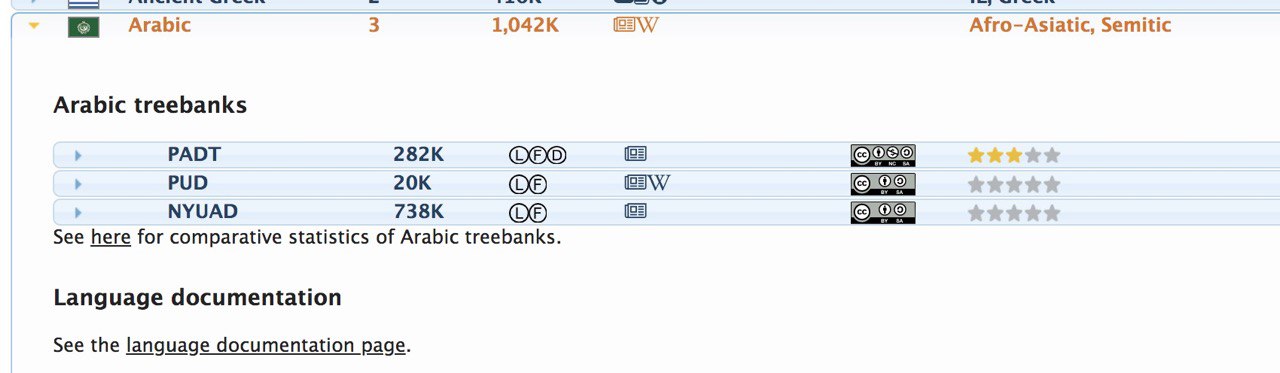
Task: Open the 'here' comparative statistics link
Action: pyautogui.click(x=110, y=238)
